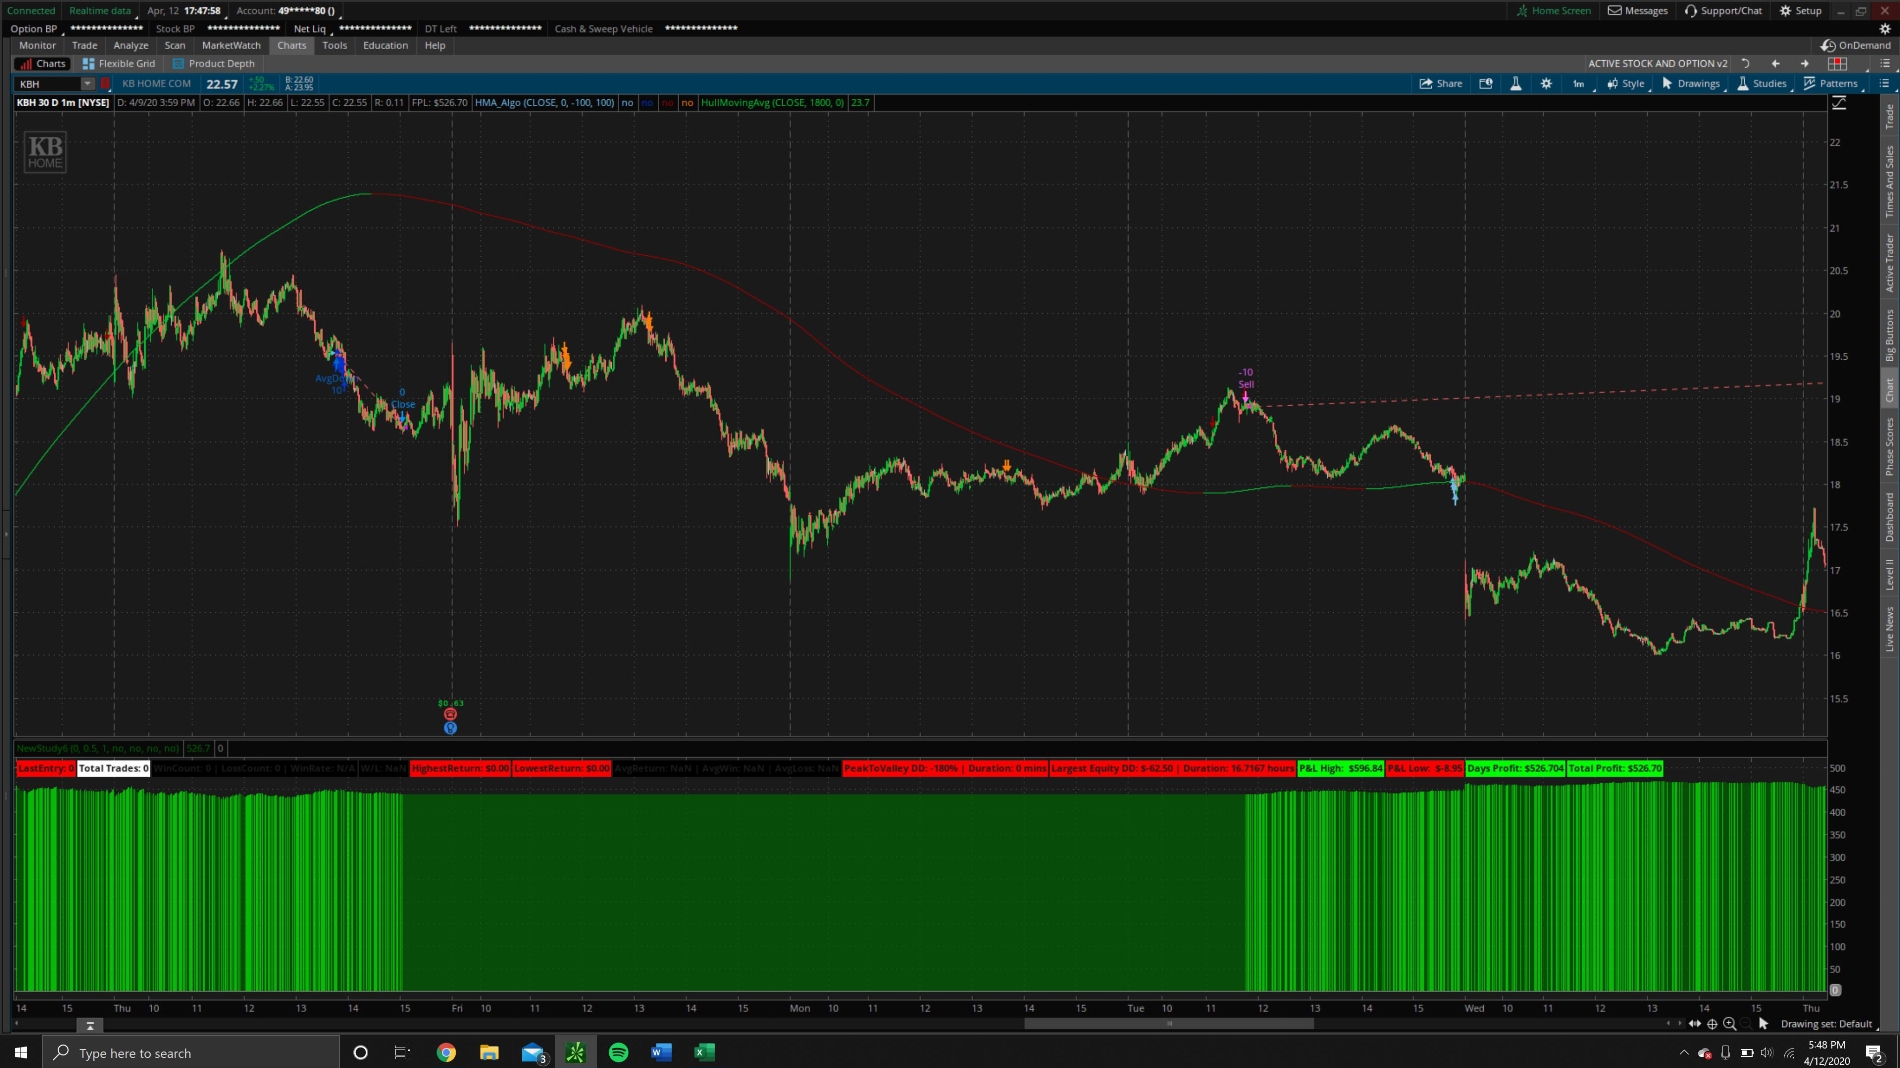
Task: Open the Trade tab
Action: pos(85,45)
